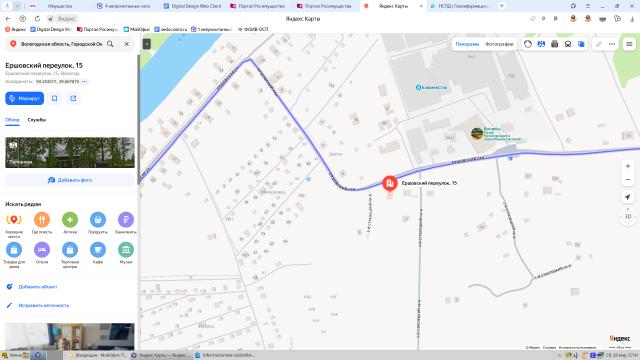Zoom out with minus button

tap(628, 180)
